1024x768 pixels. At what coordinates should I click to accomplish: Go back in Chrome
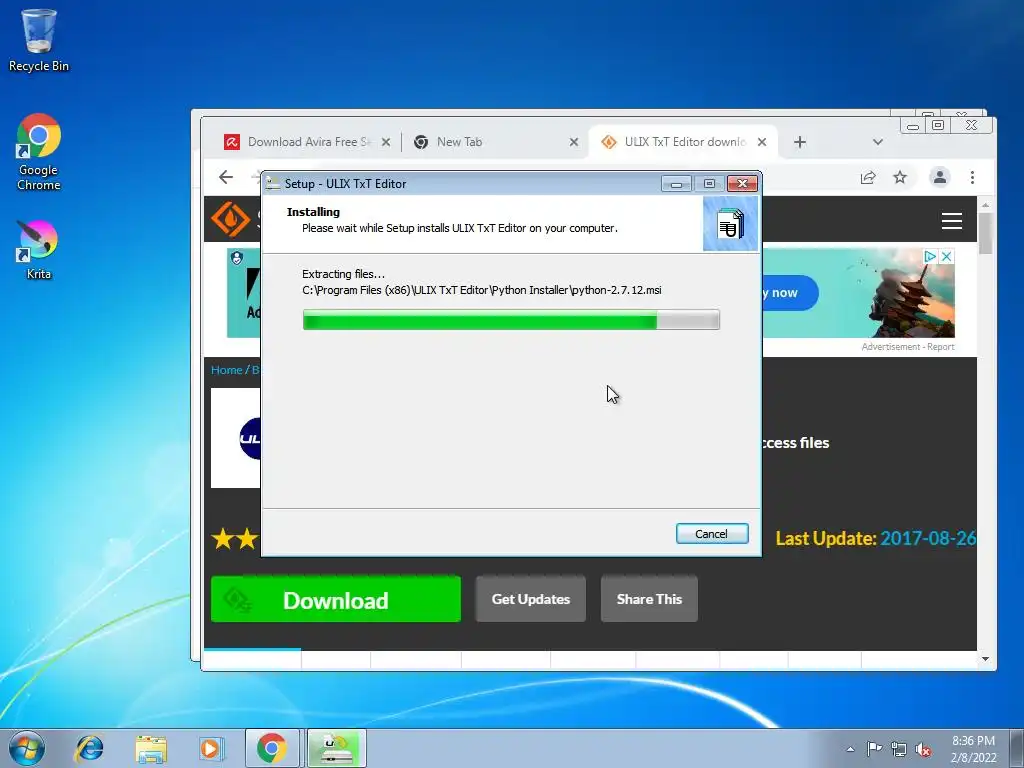coord(226,177)
